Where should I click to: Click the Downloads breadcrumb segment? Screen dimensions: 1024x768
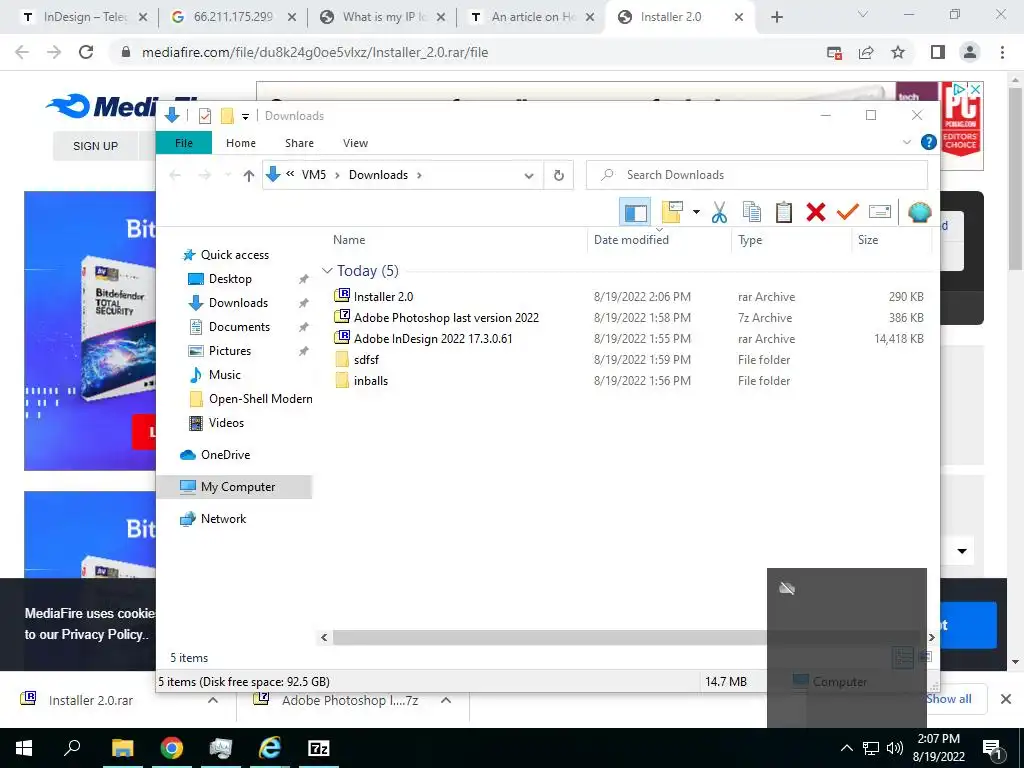(x=378, y=175)
